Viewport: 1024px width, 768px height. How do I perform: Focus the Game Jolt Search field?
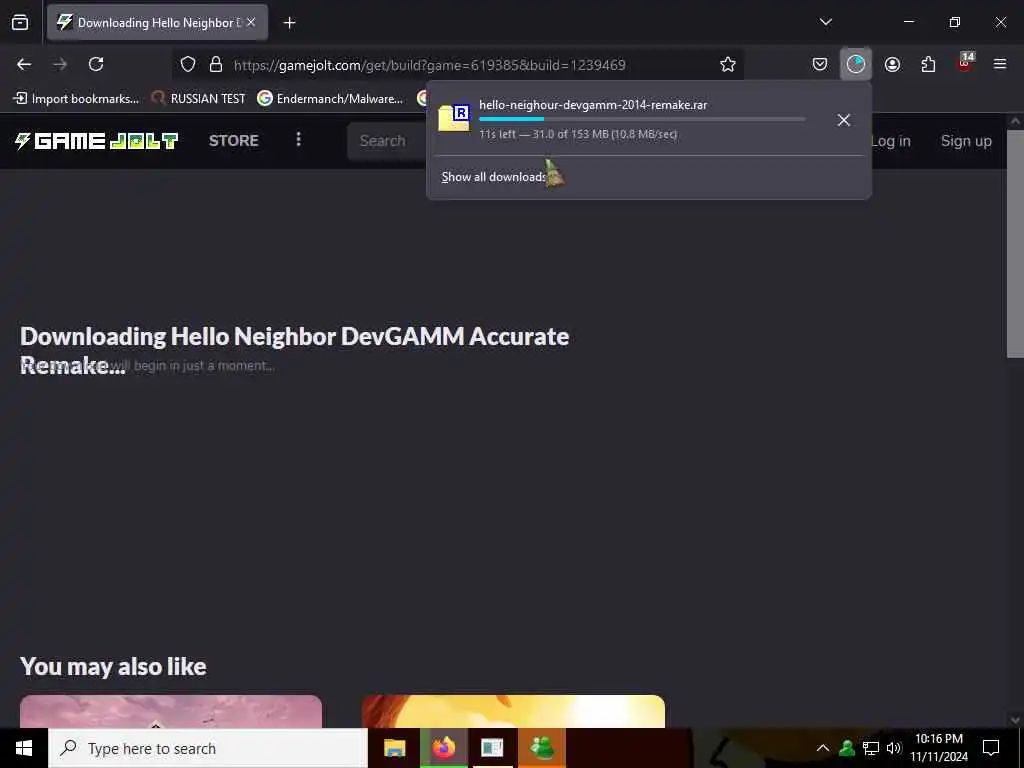(x=387, y=140)
